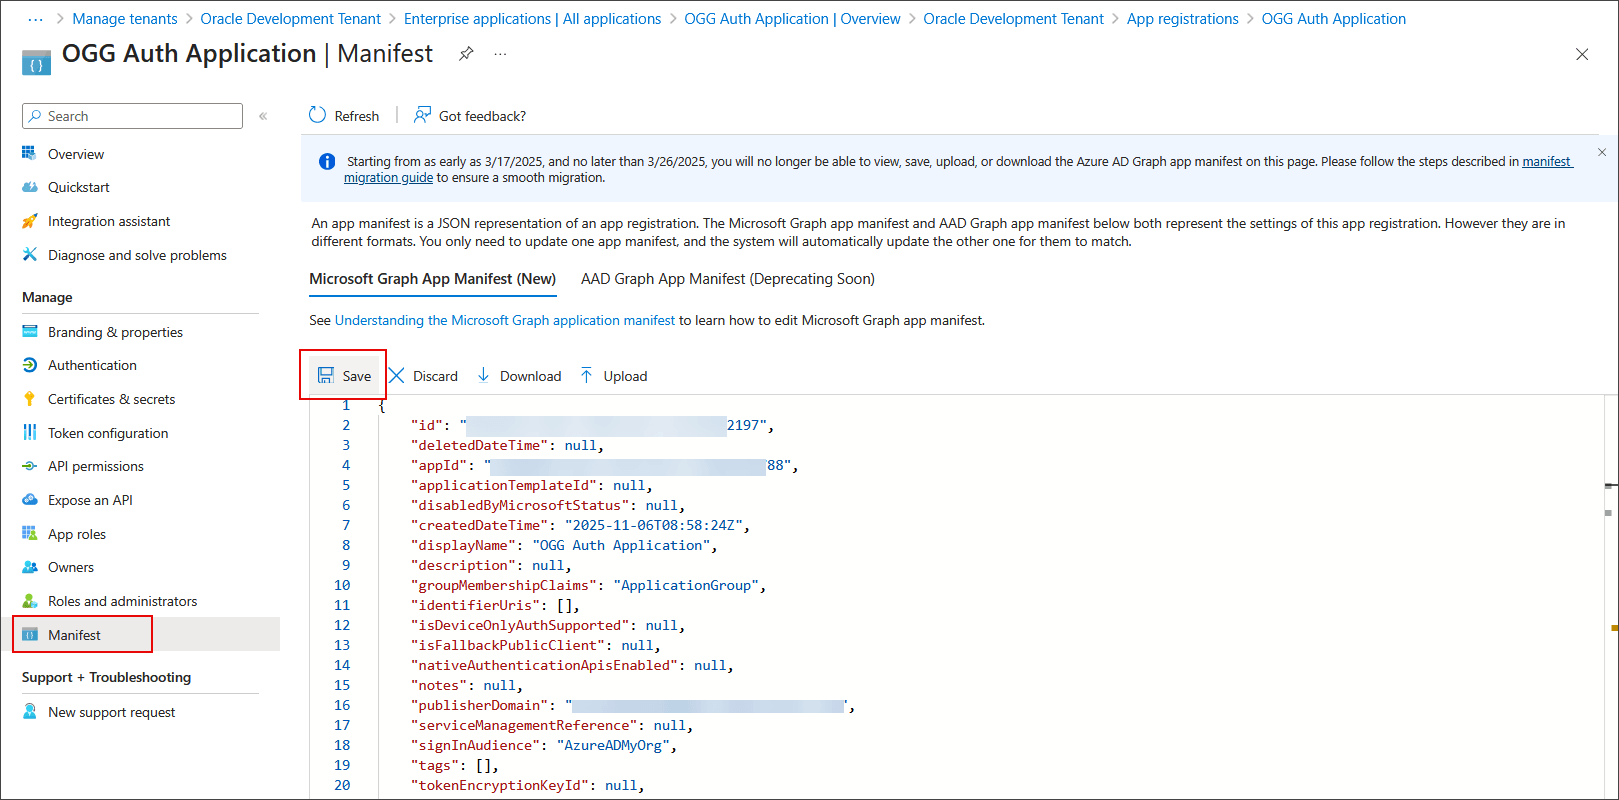Click the Download arrow icon
Viewport: 1619px width, 800px height.
483,375
